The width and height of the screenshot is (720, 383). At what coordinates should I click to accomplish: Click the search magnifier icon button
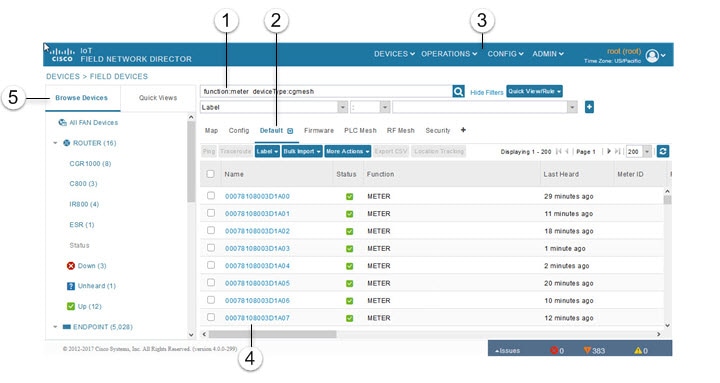pyautogui.click(x=458, y=91)
